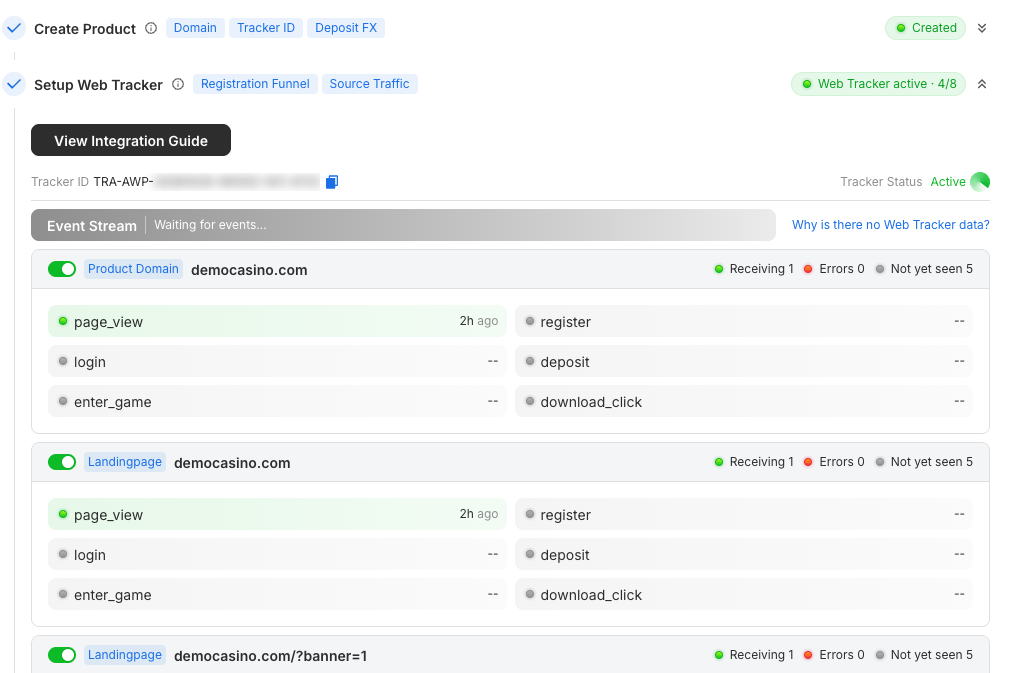Viewport: 1011px width, 673px height.
Task: Select login event in first Landingpage card
Action: (277, 554)
